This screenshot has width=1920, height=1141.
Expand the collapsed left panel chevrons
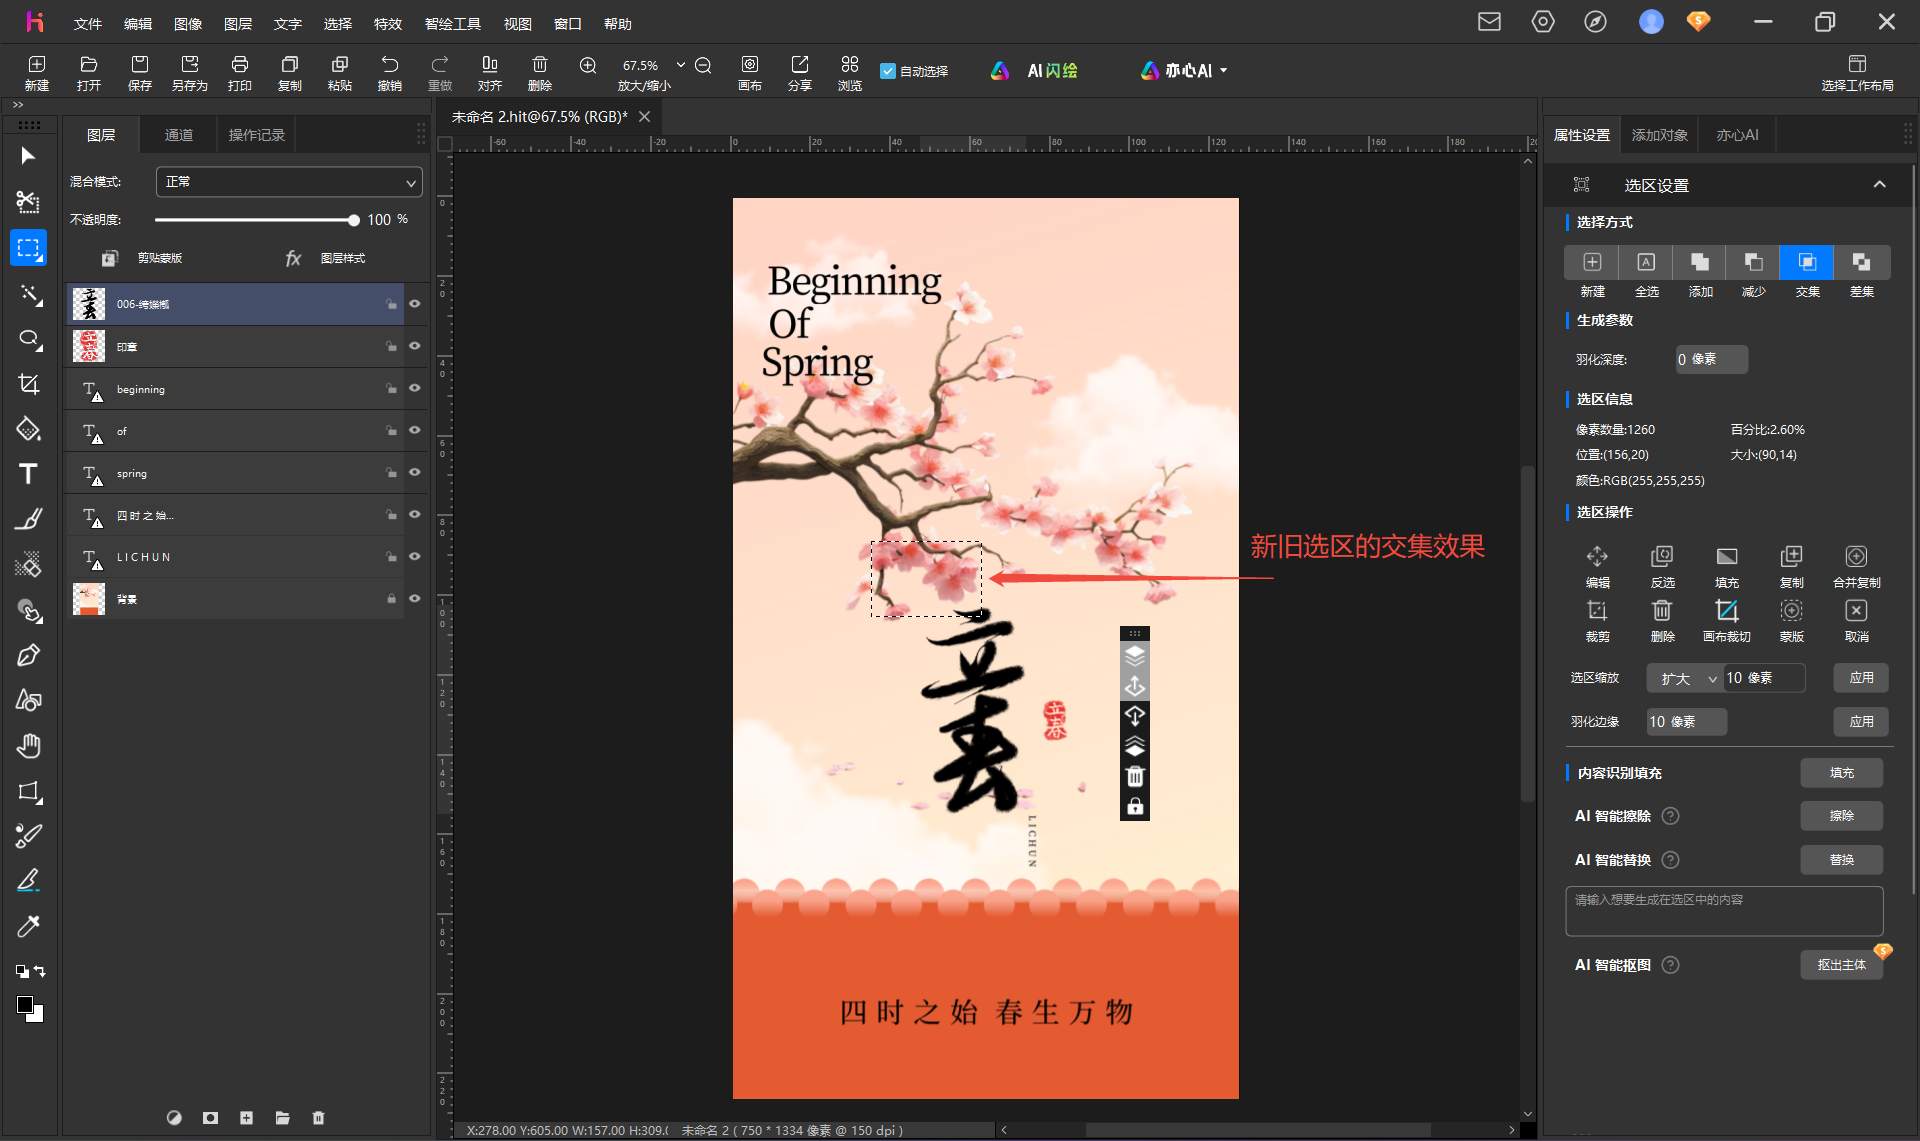coord(18,105)
